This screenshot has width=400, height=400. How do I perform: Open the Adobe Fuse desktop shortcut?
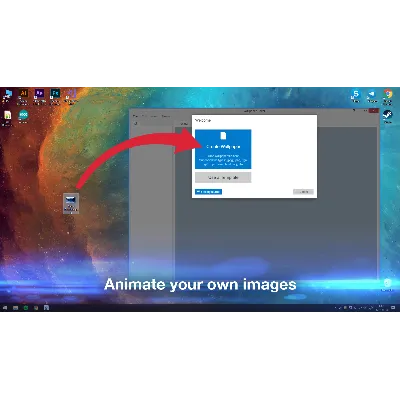tap(55, 96)
